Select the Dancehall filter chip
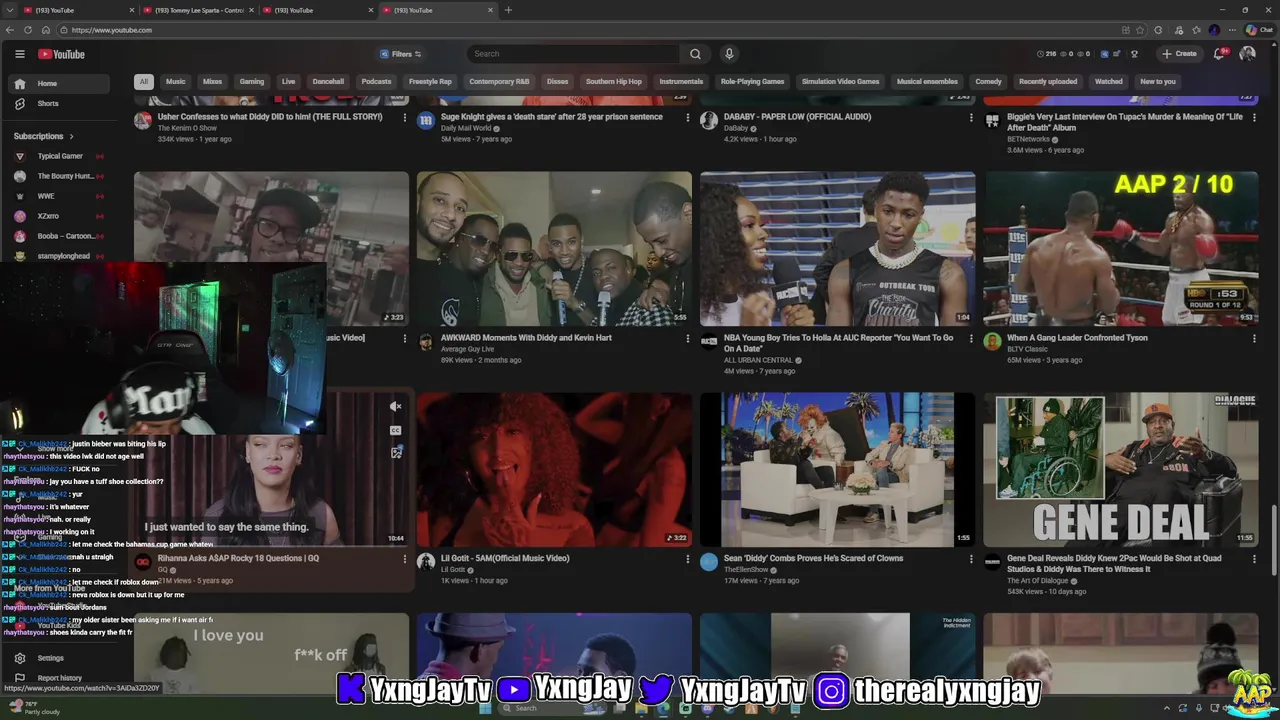This screenshot has width=1280, height=720. point(328,82)
